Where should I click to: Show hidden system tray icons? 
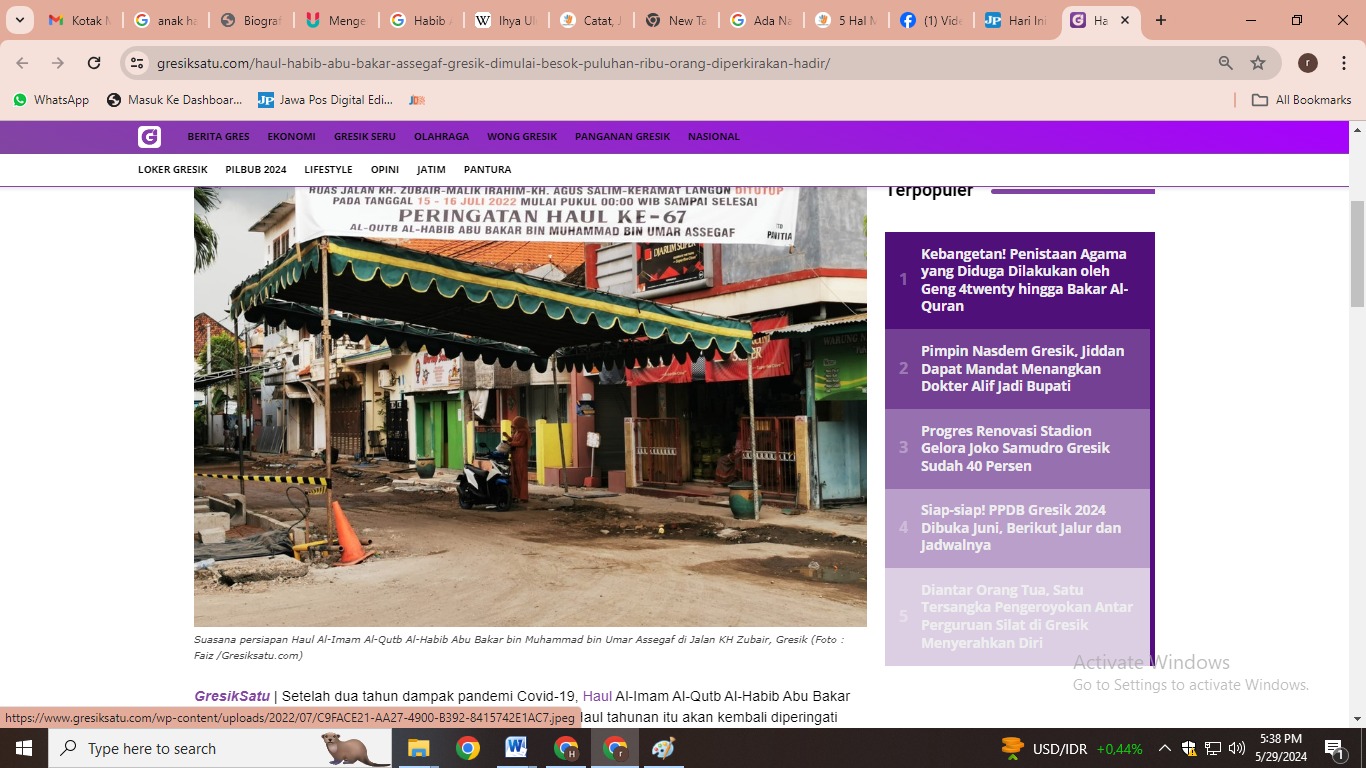coord(1164,748)
